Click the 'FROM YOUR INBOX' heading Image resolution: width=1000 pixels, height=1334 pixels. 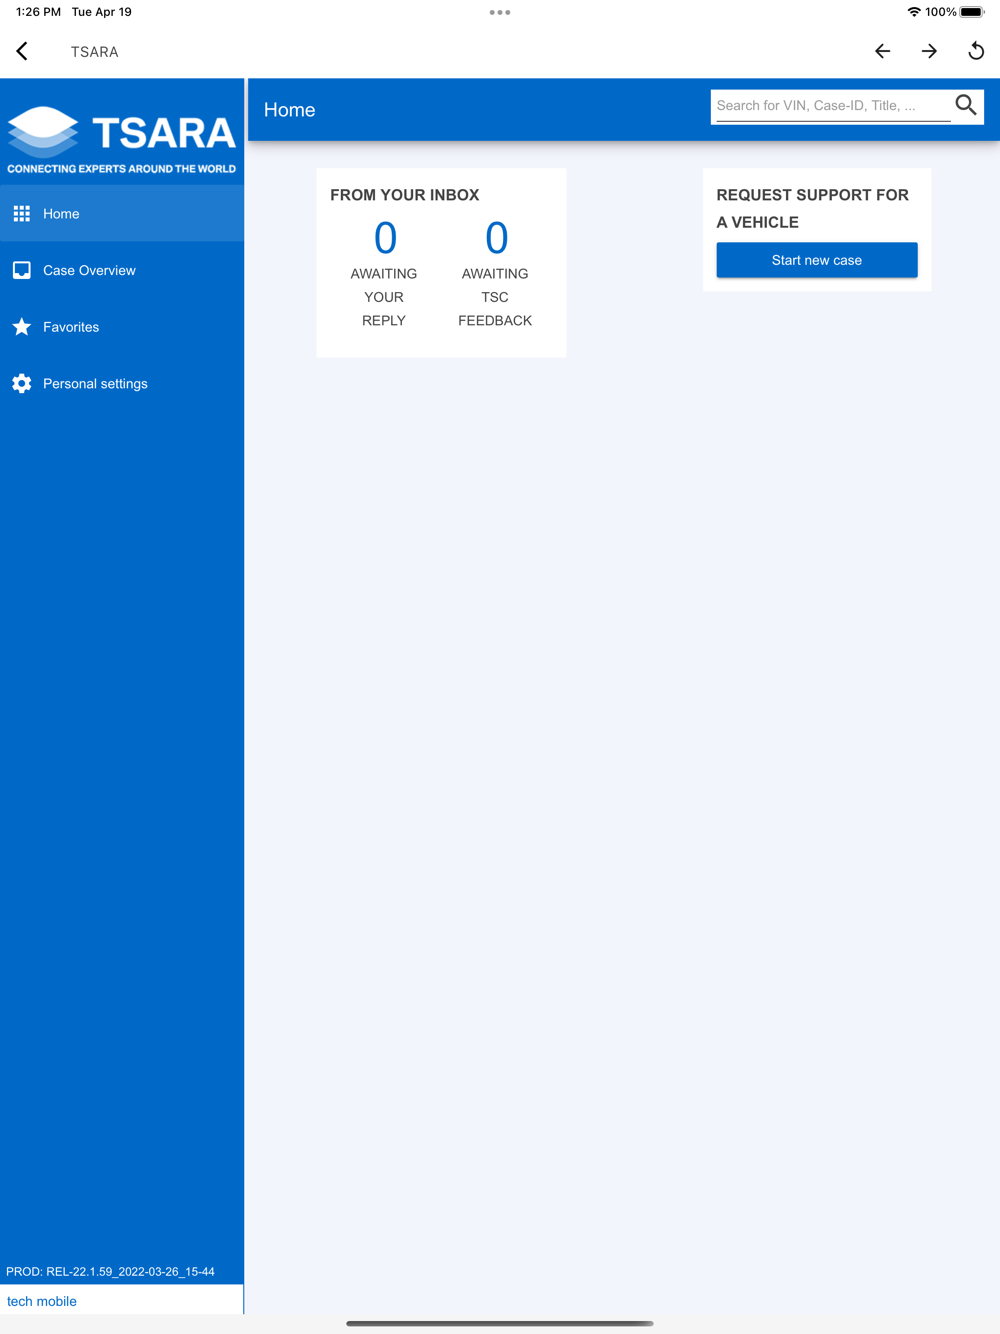[x=405, y=195]
